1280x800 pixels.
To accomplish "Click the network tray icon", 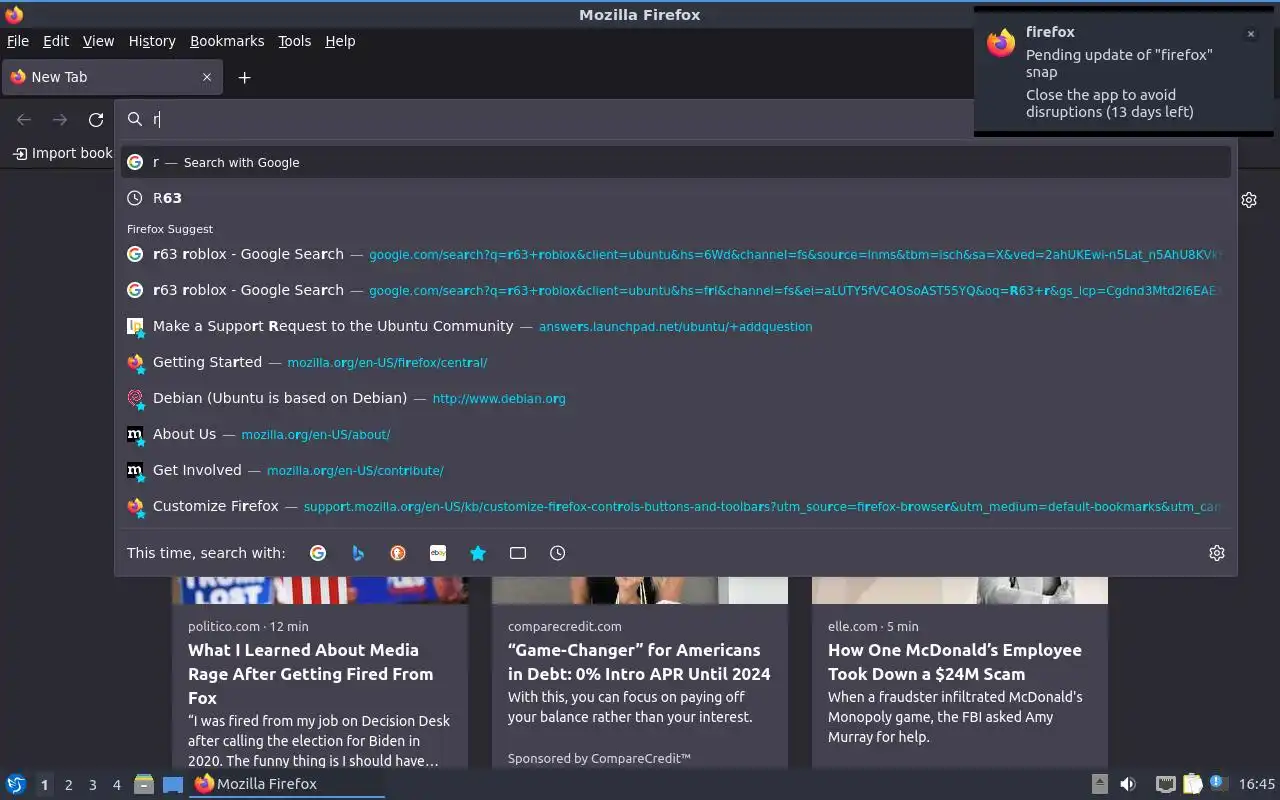I will point(1165,785).
